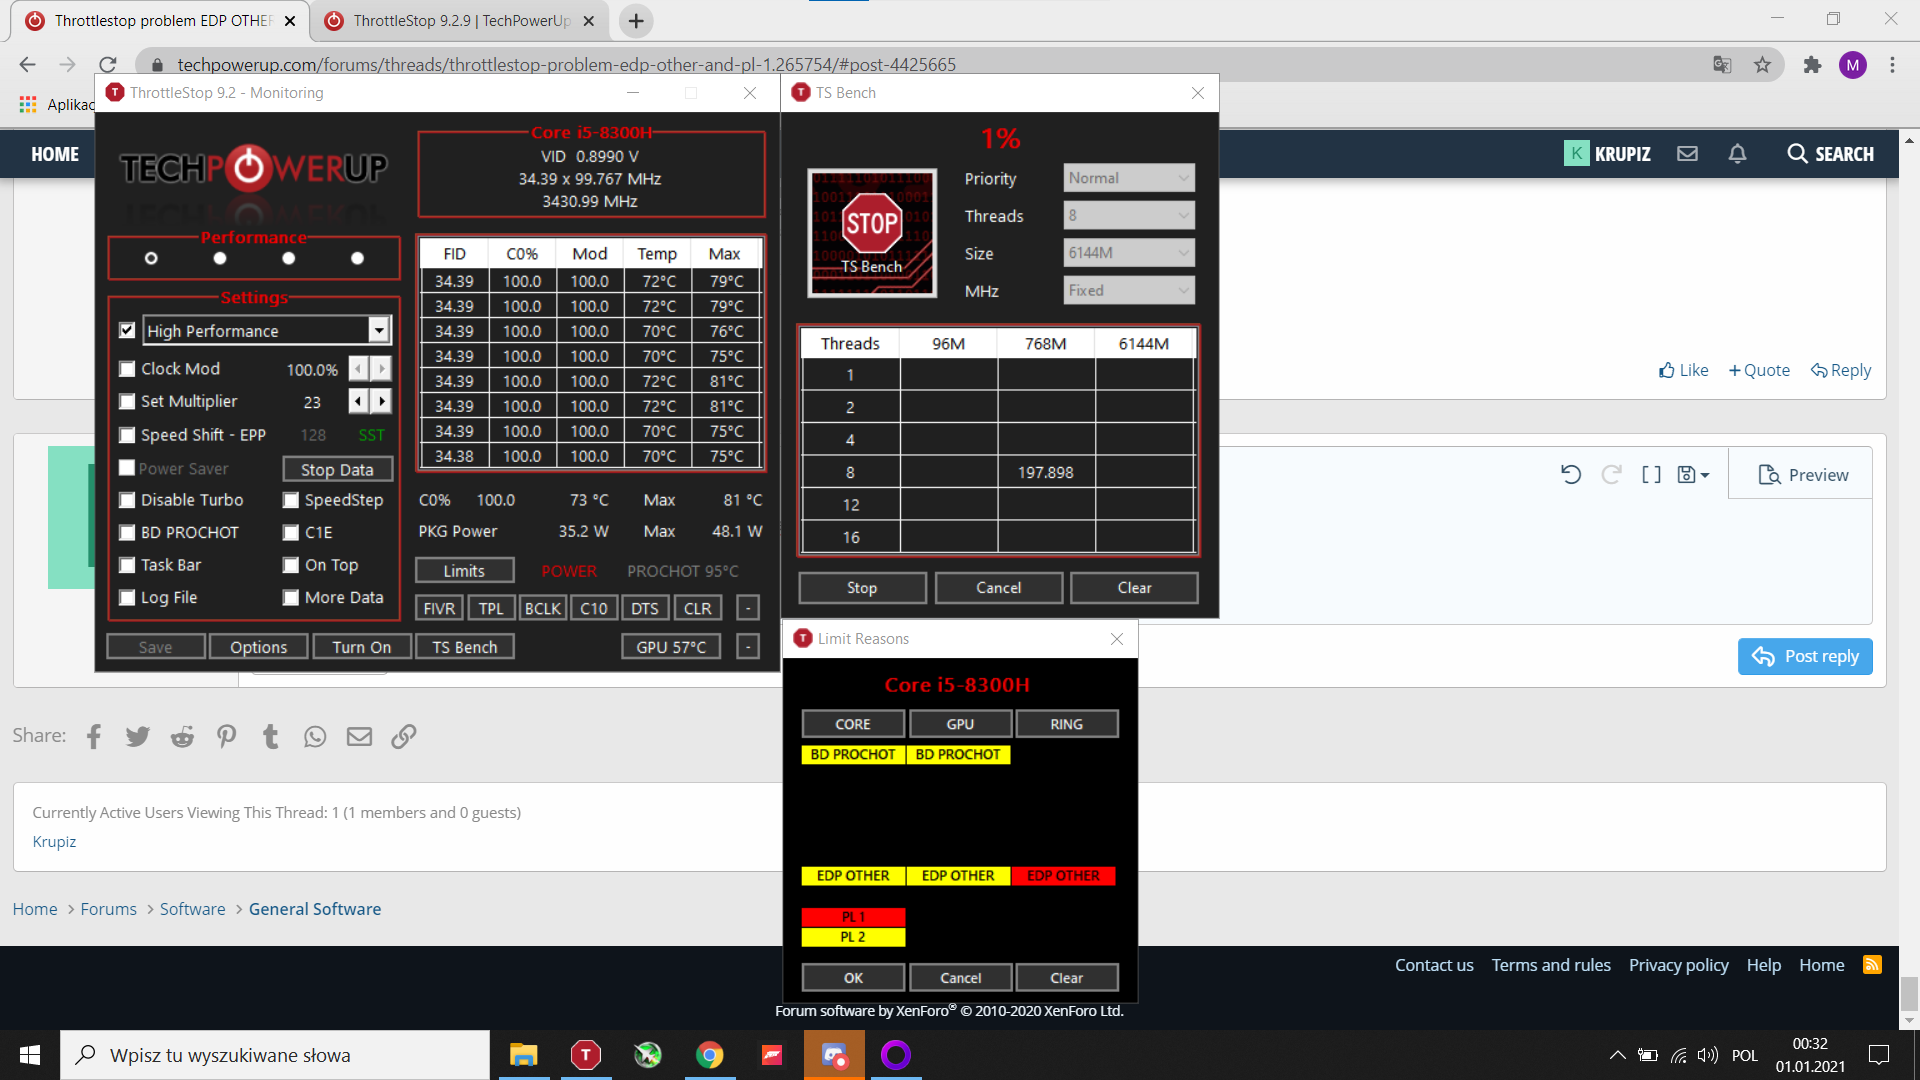Image resolution: width=1920 pixels, height=1080 pixels.
Task: Open KRUPIZ account menu
Action: pyautogui.click(x=1607, y=154)
